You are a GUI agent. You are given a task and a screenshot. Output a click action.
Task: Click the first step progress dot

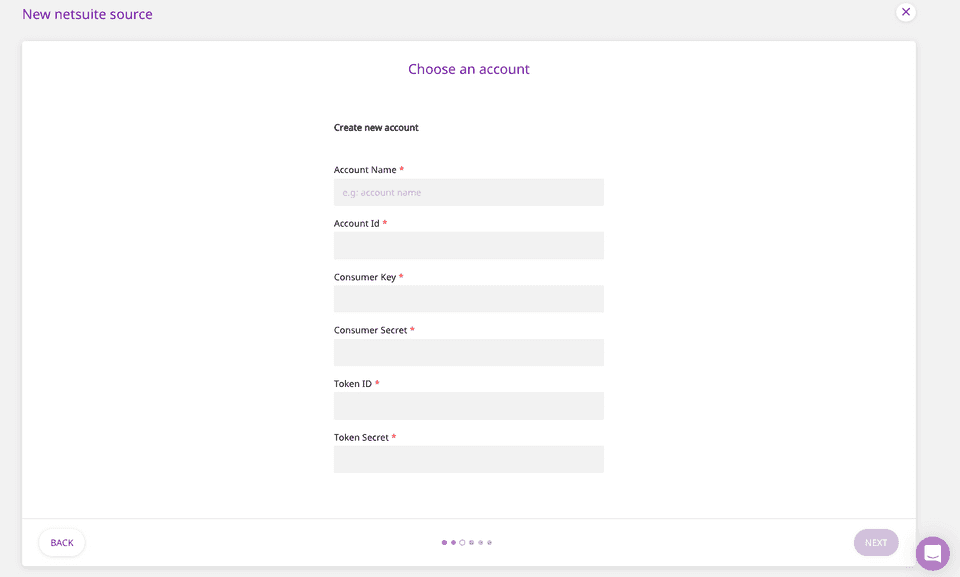(444, 543)
